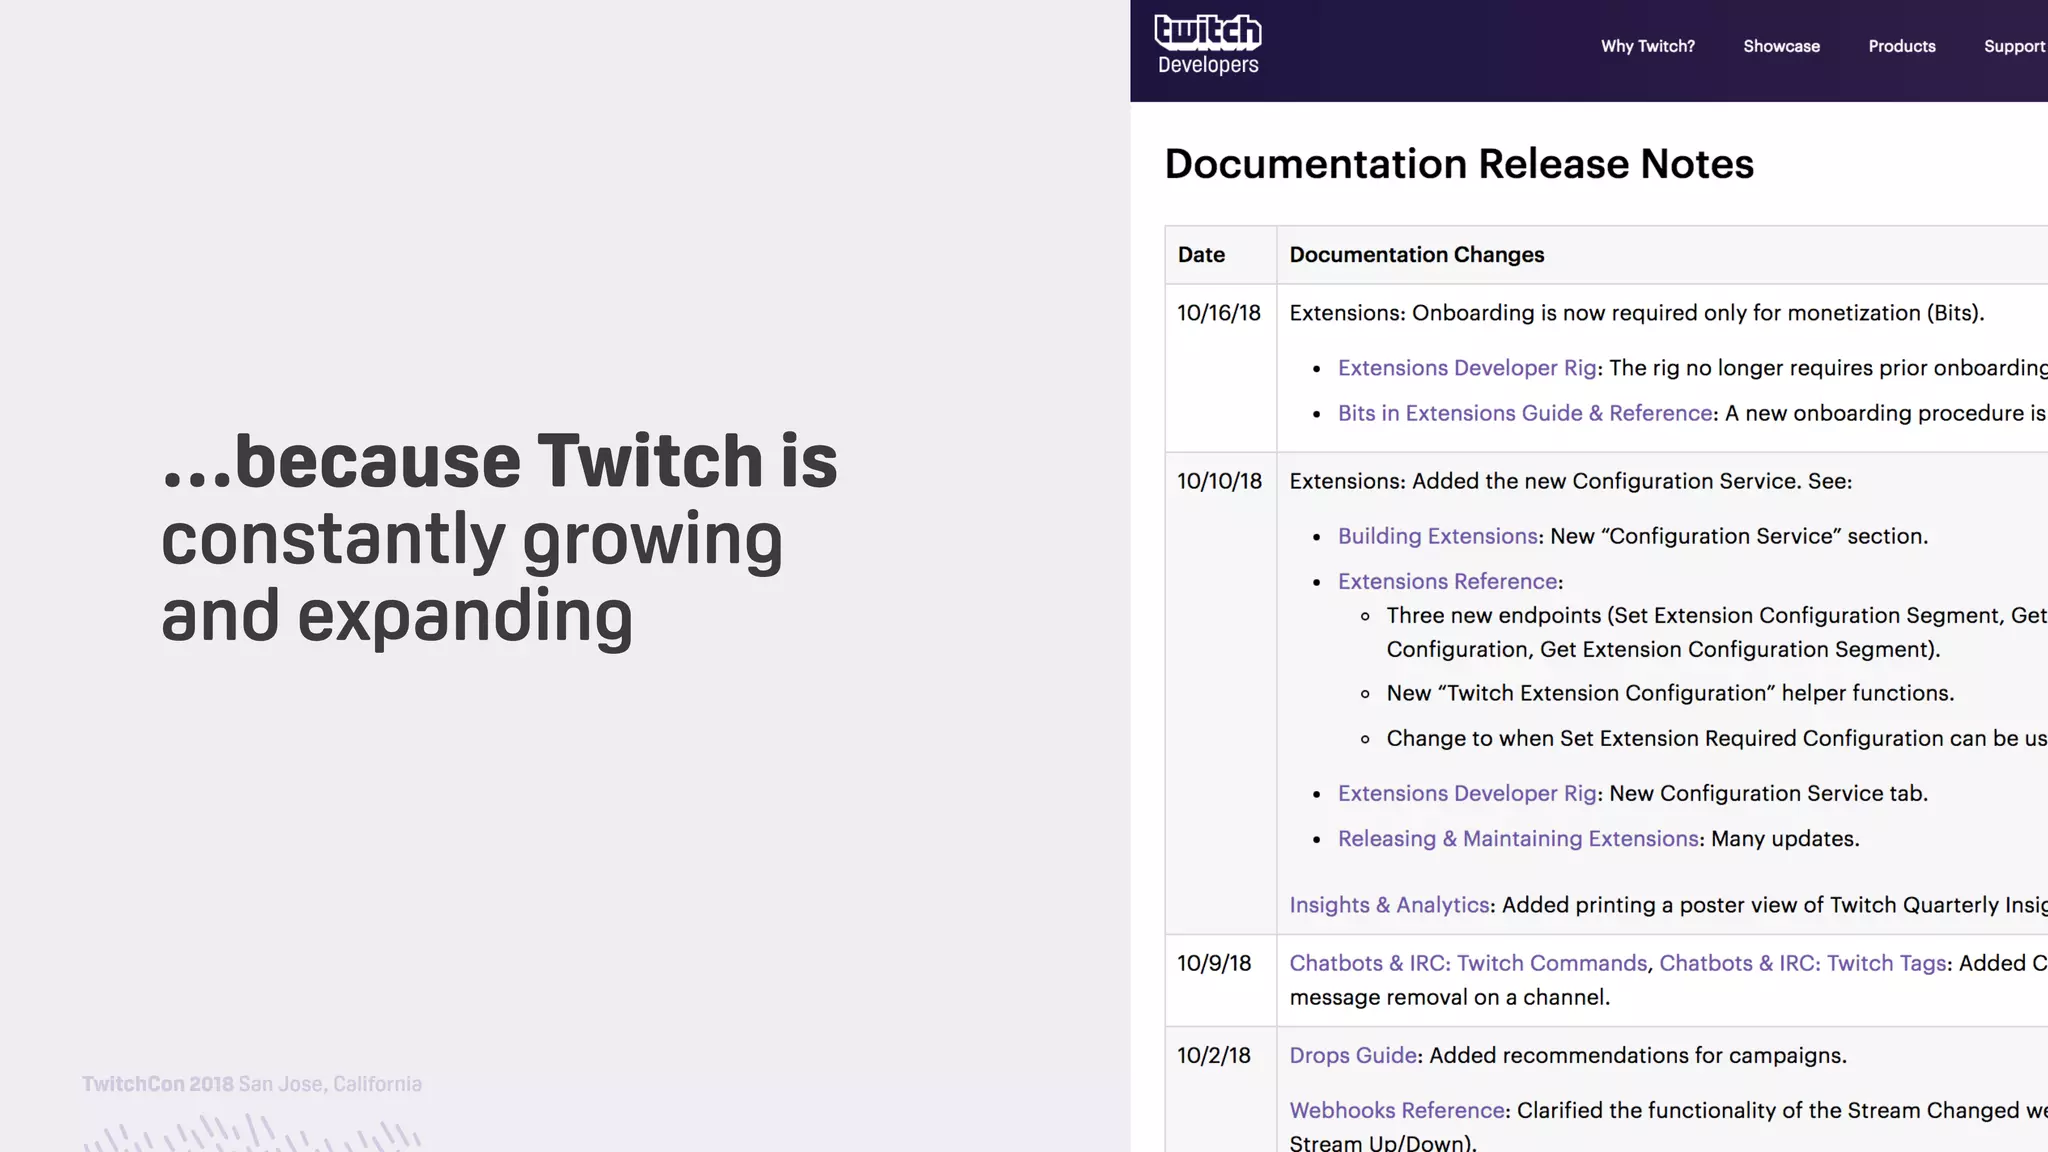Open Chatbots & IRC: Twitch Tags link
Screen dimensions: 2048x1152
coord(1802,963)
